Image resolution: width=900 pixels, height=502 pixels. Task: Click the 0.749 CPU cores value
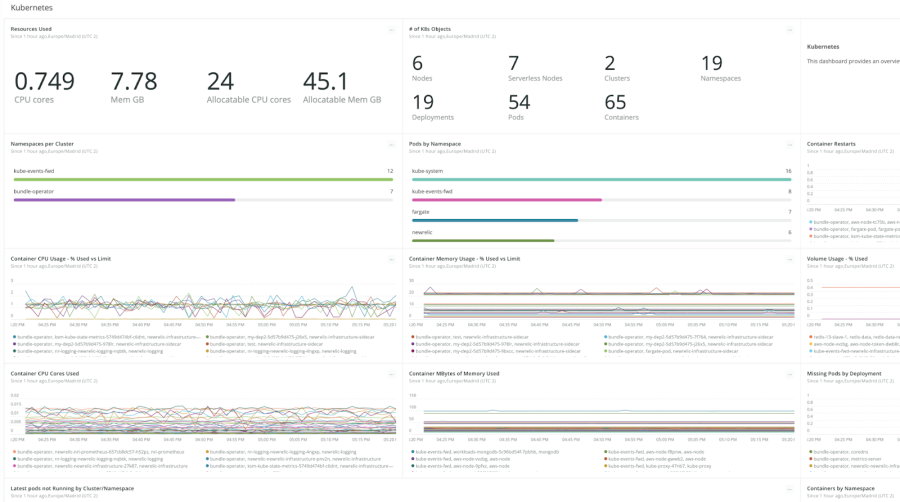[44, 81]
